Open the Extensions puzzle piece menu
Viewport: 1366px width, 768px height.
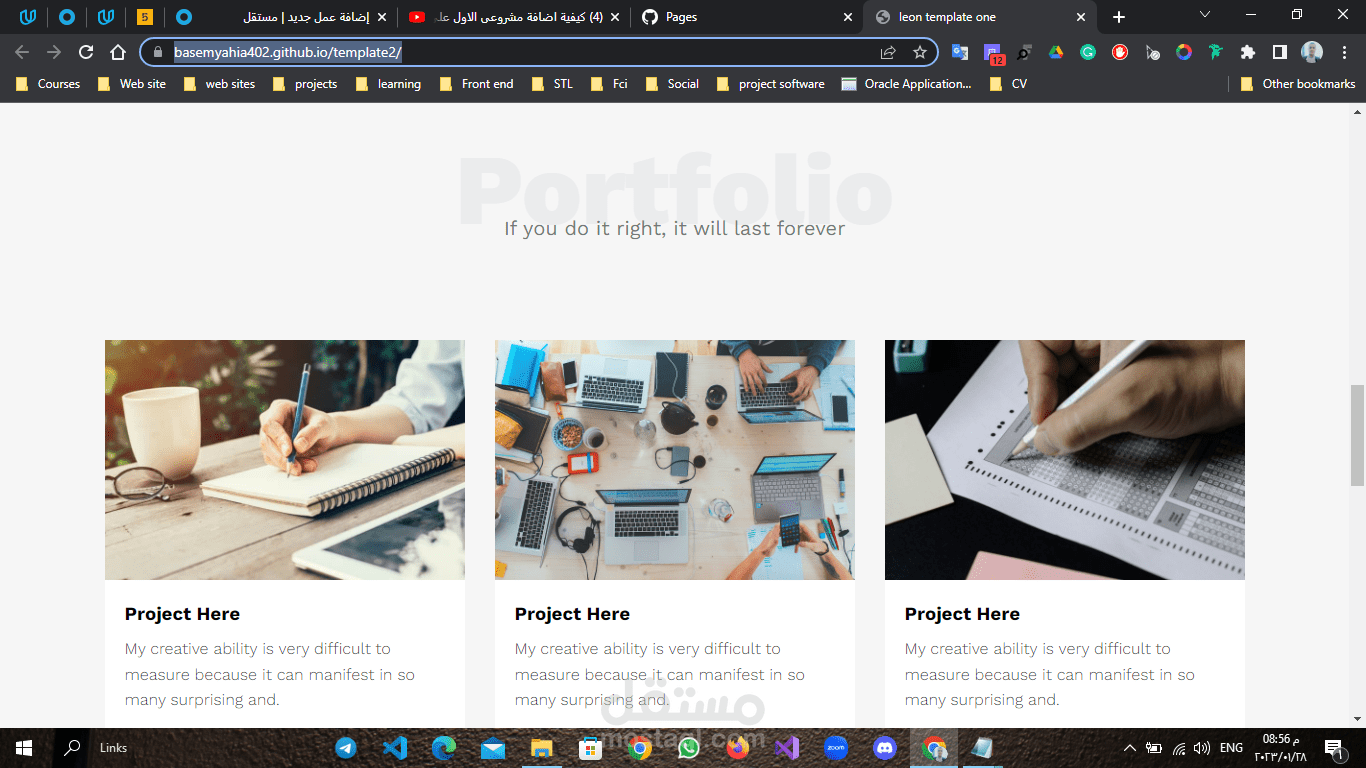[1248, 52]
